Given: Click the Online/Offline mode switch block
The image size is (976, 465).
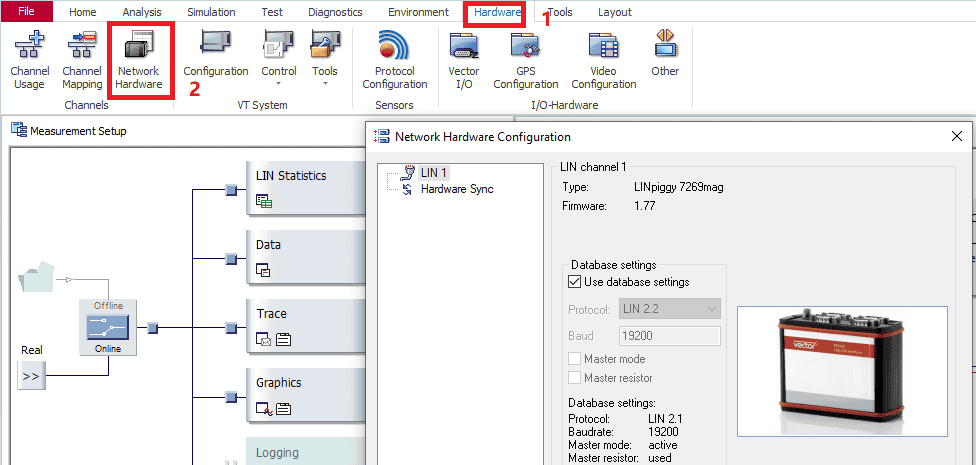Looking at the screenshot, I should pos(108,327).
